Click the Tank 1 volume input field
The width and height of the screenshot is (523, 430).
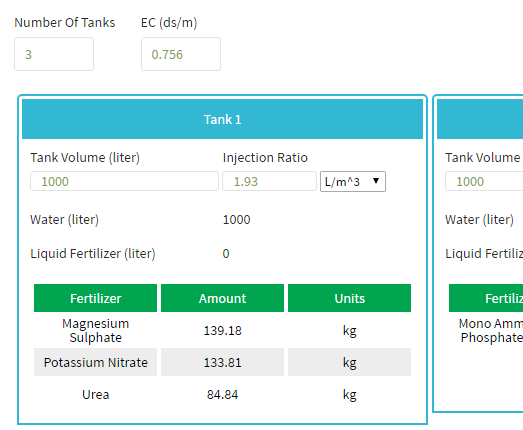124,181
